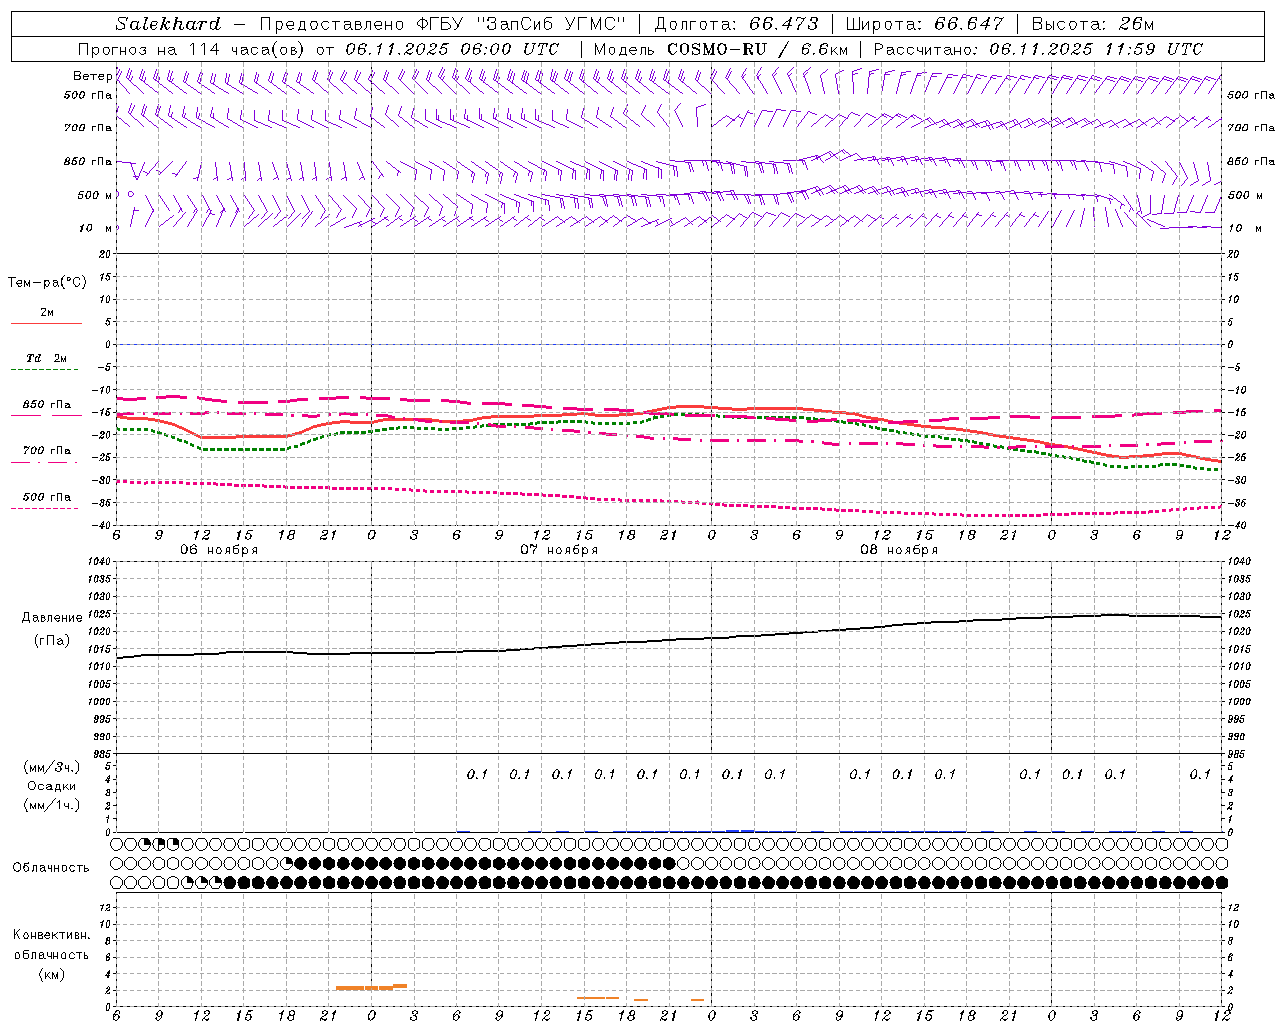The width and height of the screenshot is (1280, 1024).
Task: Click 'Рассчитано: 06.11.2025 11:59 UTC' timestamp
Action: 1038,49
